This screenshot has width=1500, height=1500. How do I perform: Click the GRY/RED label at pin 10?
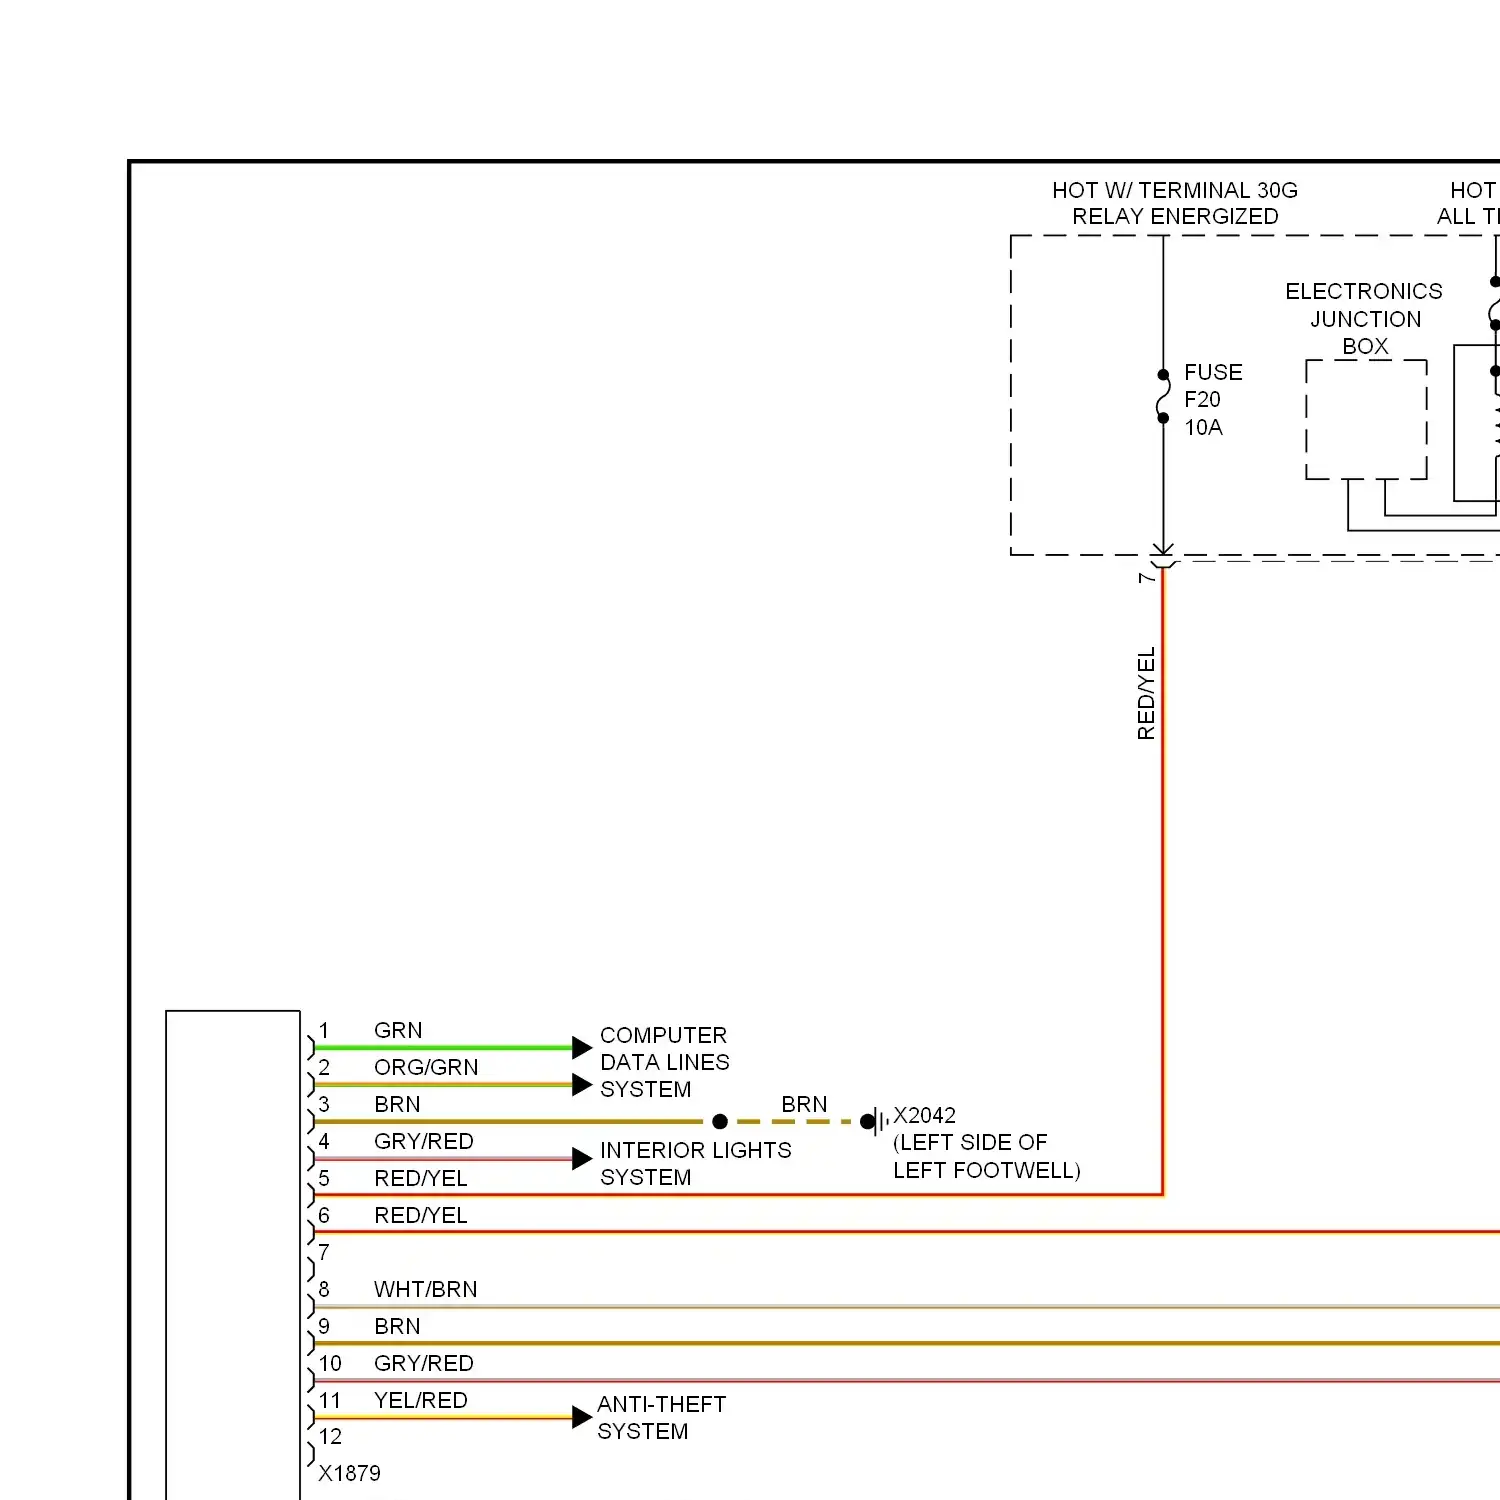(x=424, y=1363)
